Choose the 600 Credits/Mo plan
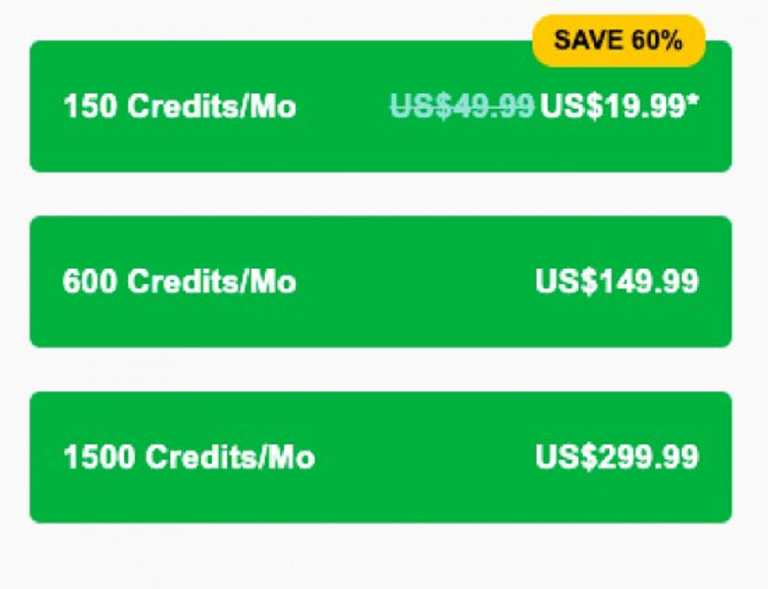Image resolution: width=768 pixels, height=589 pixels. (380, 282)
